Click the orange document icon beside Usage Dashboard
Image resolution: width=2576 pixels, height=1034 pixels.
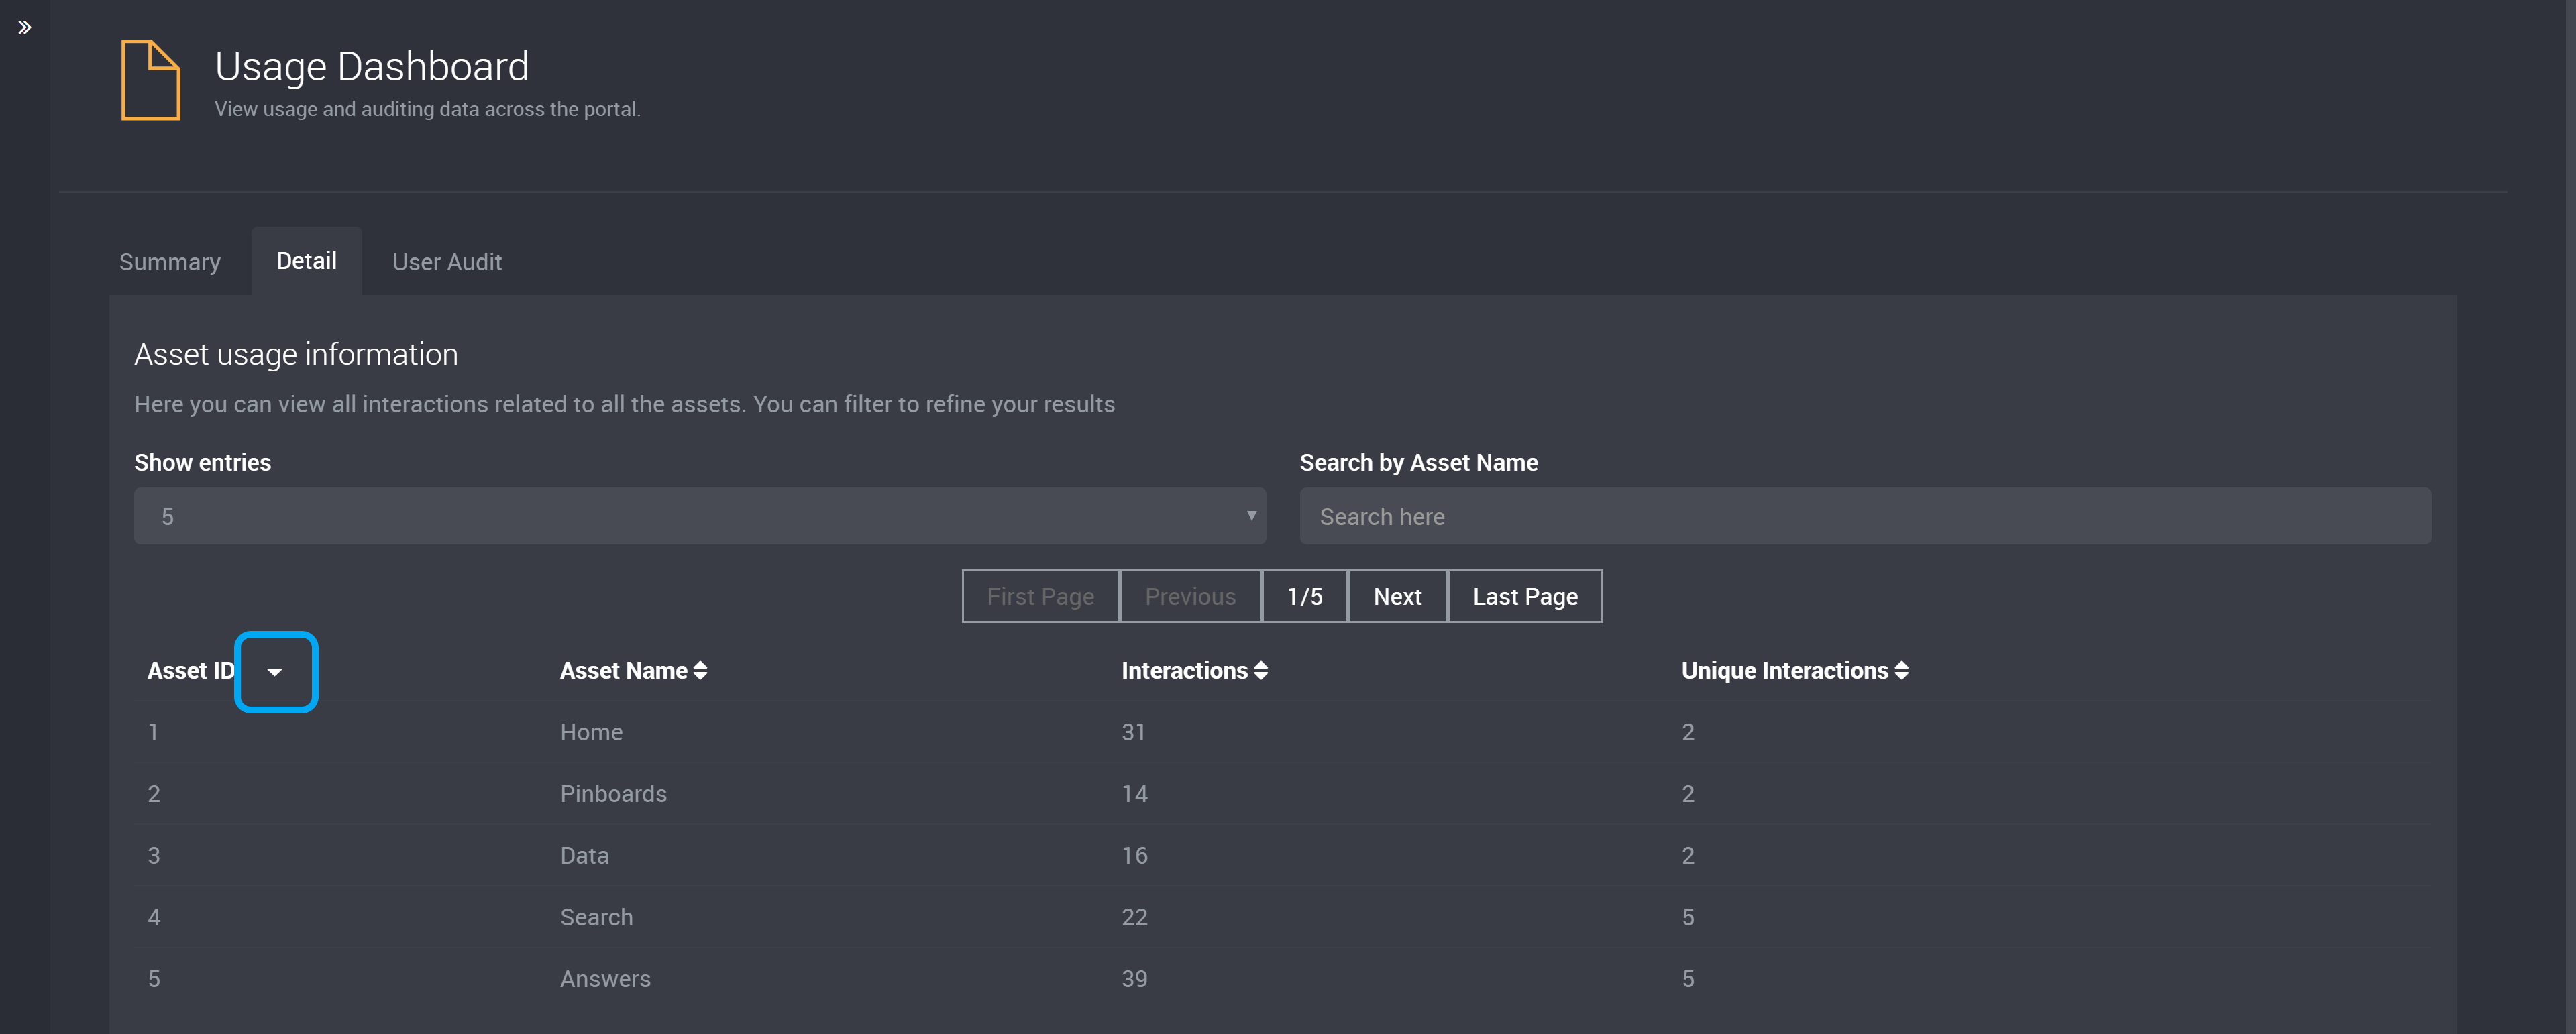point(151,80)
